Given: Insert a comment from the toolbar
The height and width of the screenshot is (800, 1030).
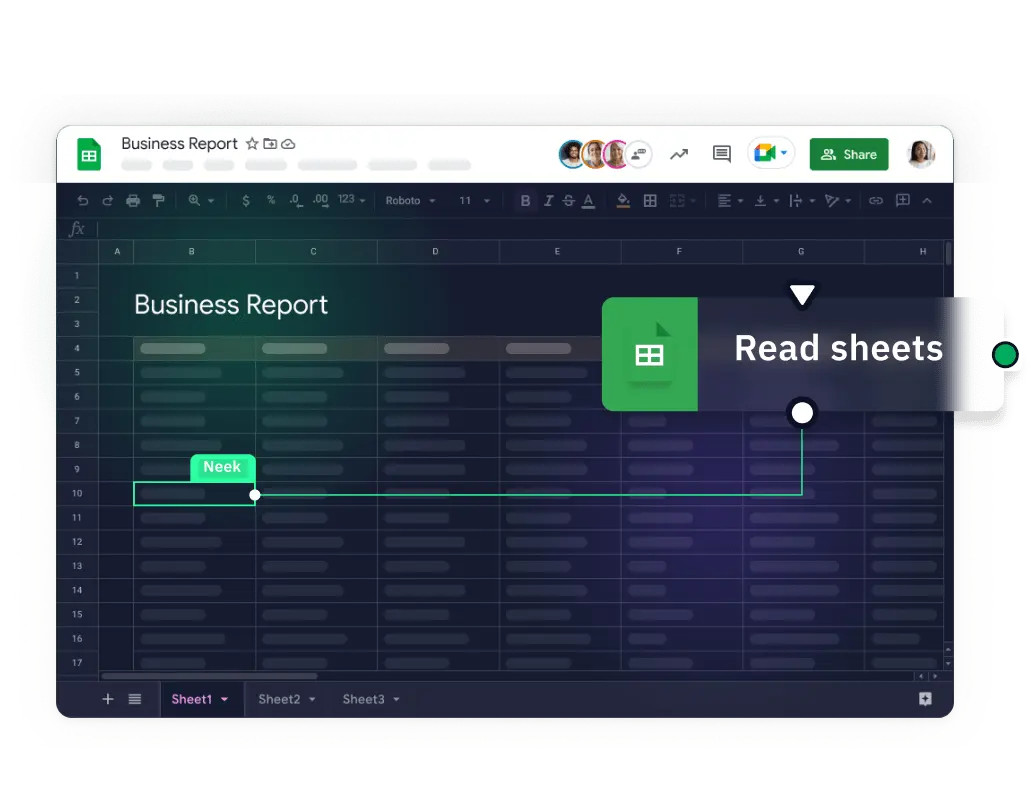Looking at the screenshot, I should click(x=903, y=200).
